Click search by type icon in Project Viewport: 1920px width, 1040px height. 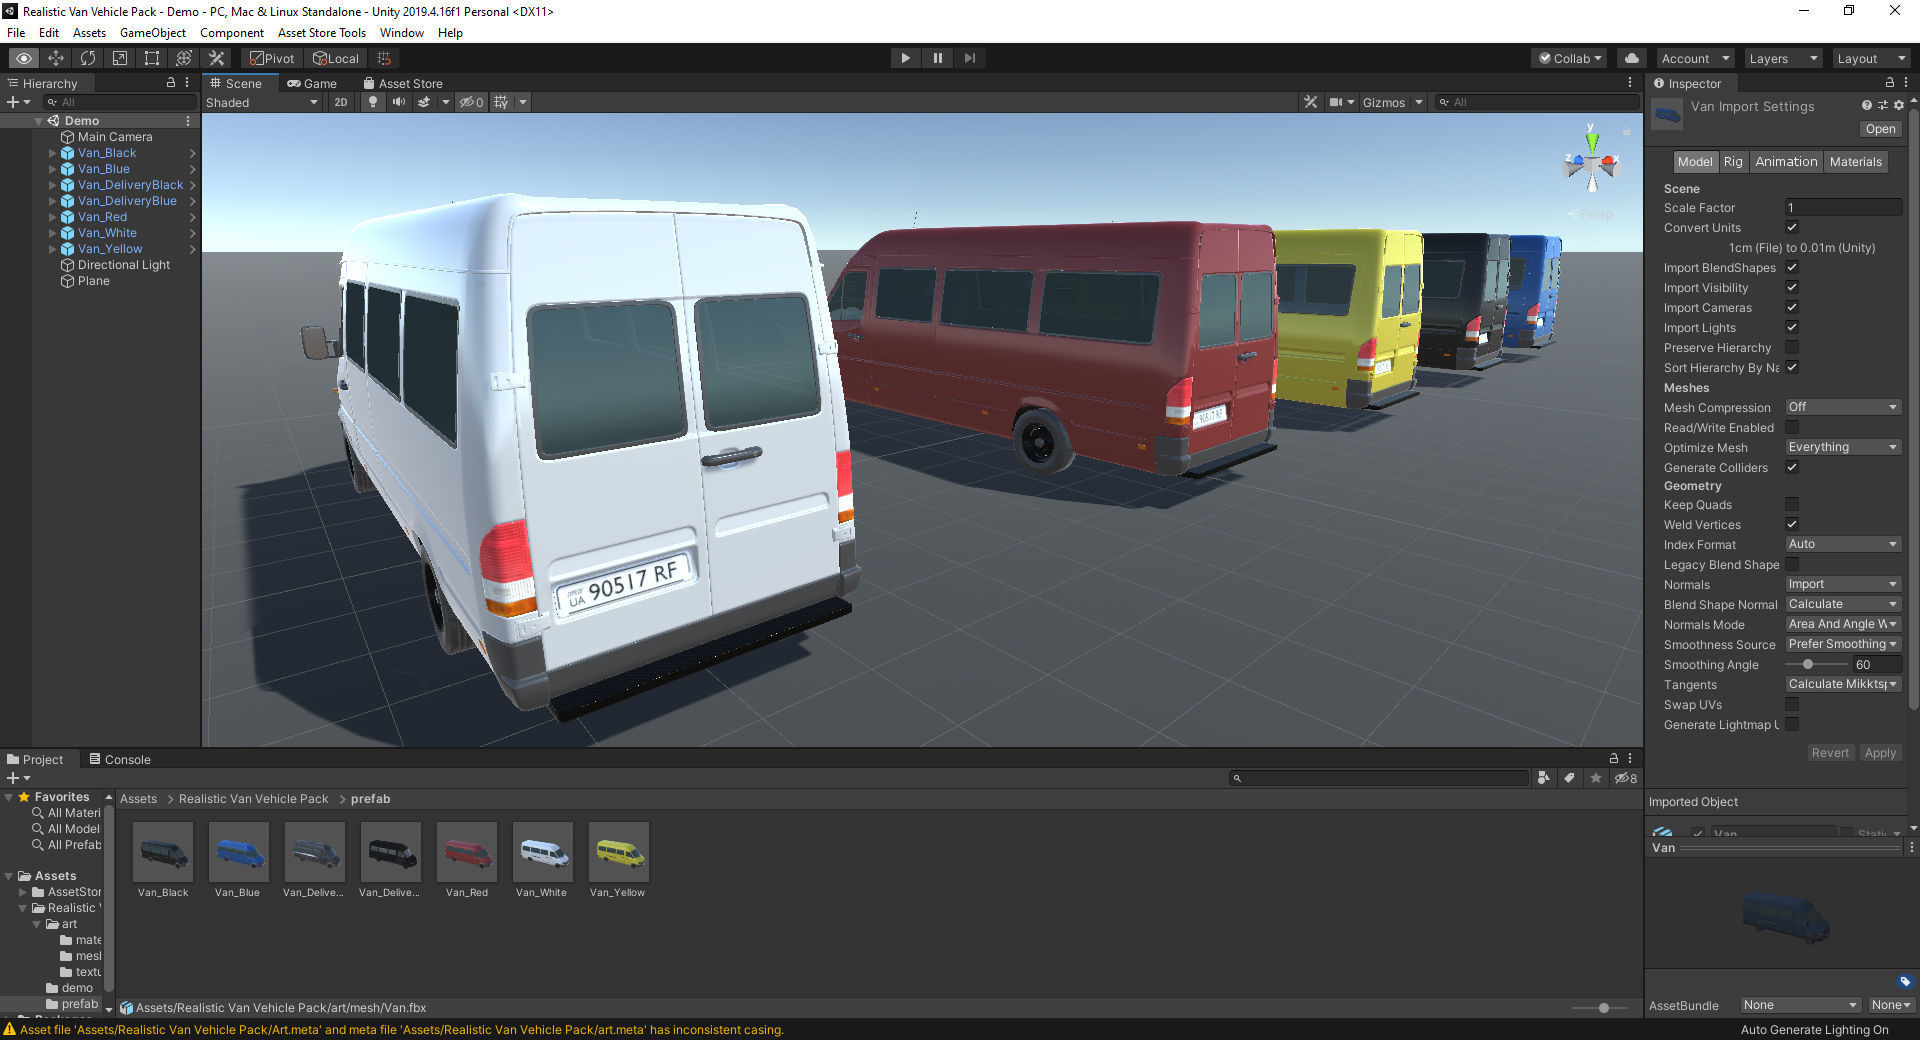tap(1543, 778)
